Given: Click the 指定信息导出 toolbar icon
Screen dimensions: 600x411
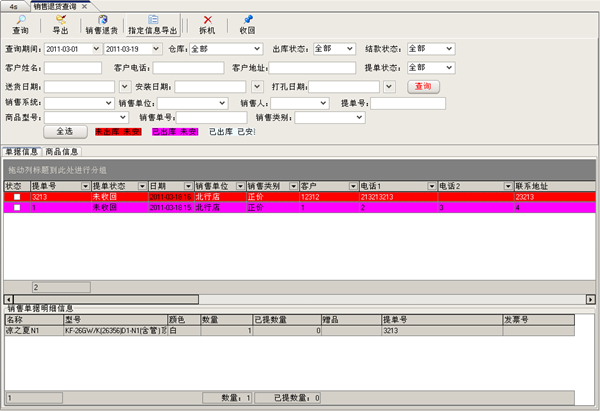Looking at the screenshot, I should point(152,24).
